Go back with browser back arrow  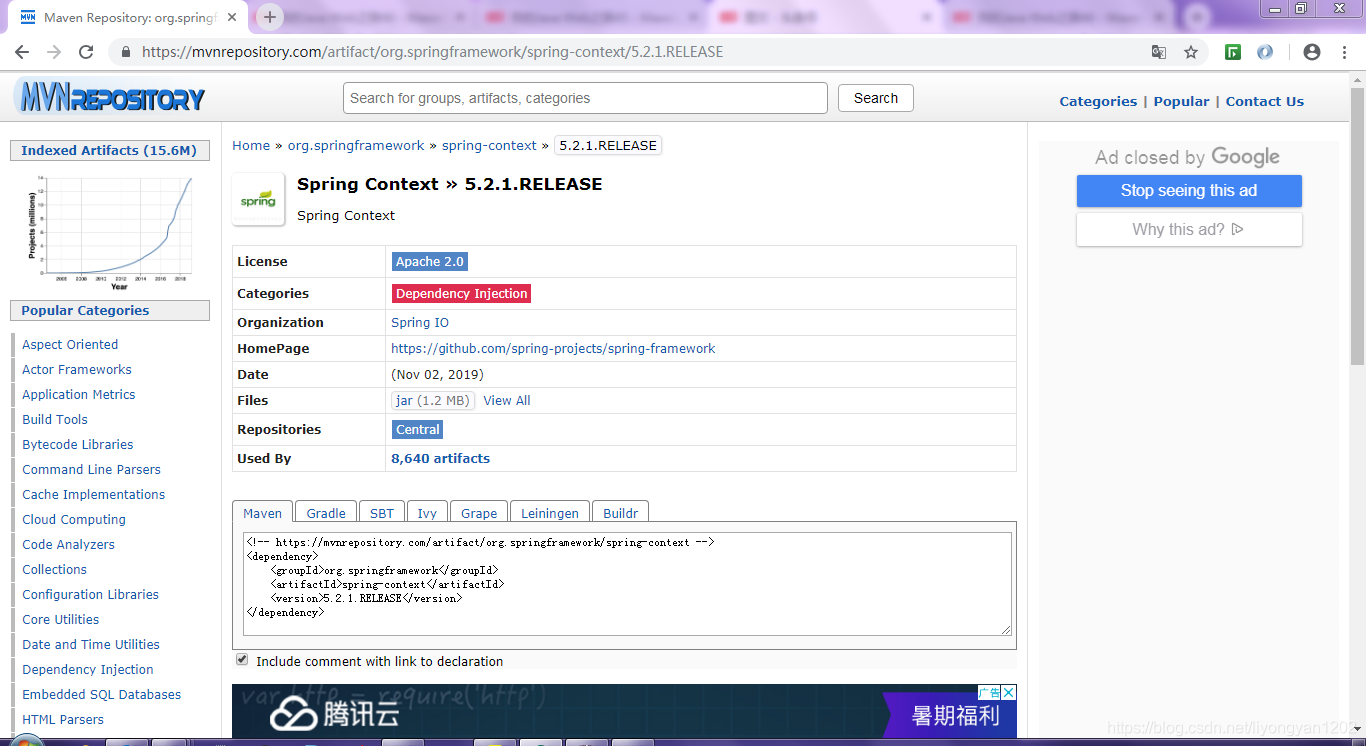point(22,52)
